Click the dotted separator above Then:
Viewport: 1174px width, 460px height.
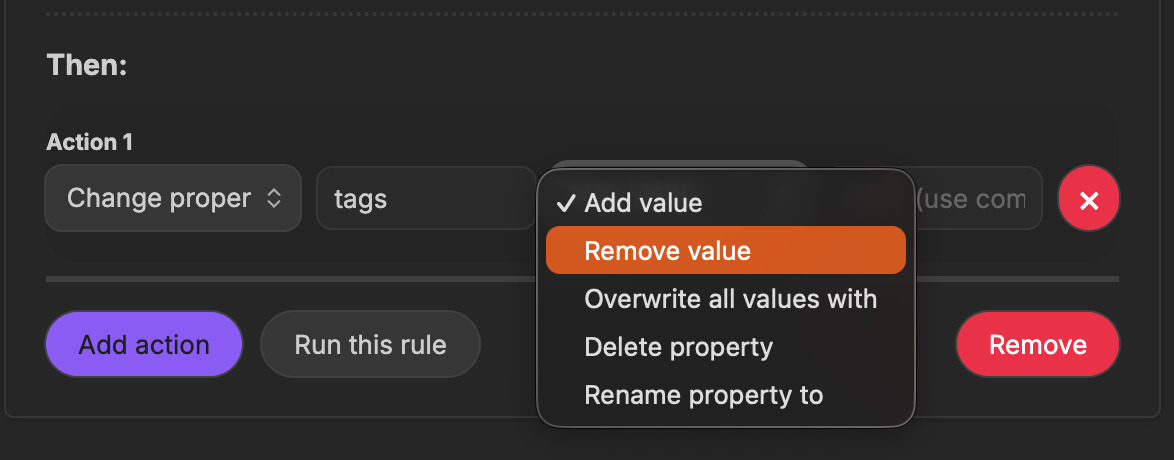tap(580, 13)
